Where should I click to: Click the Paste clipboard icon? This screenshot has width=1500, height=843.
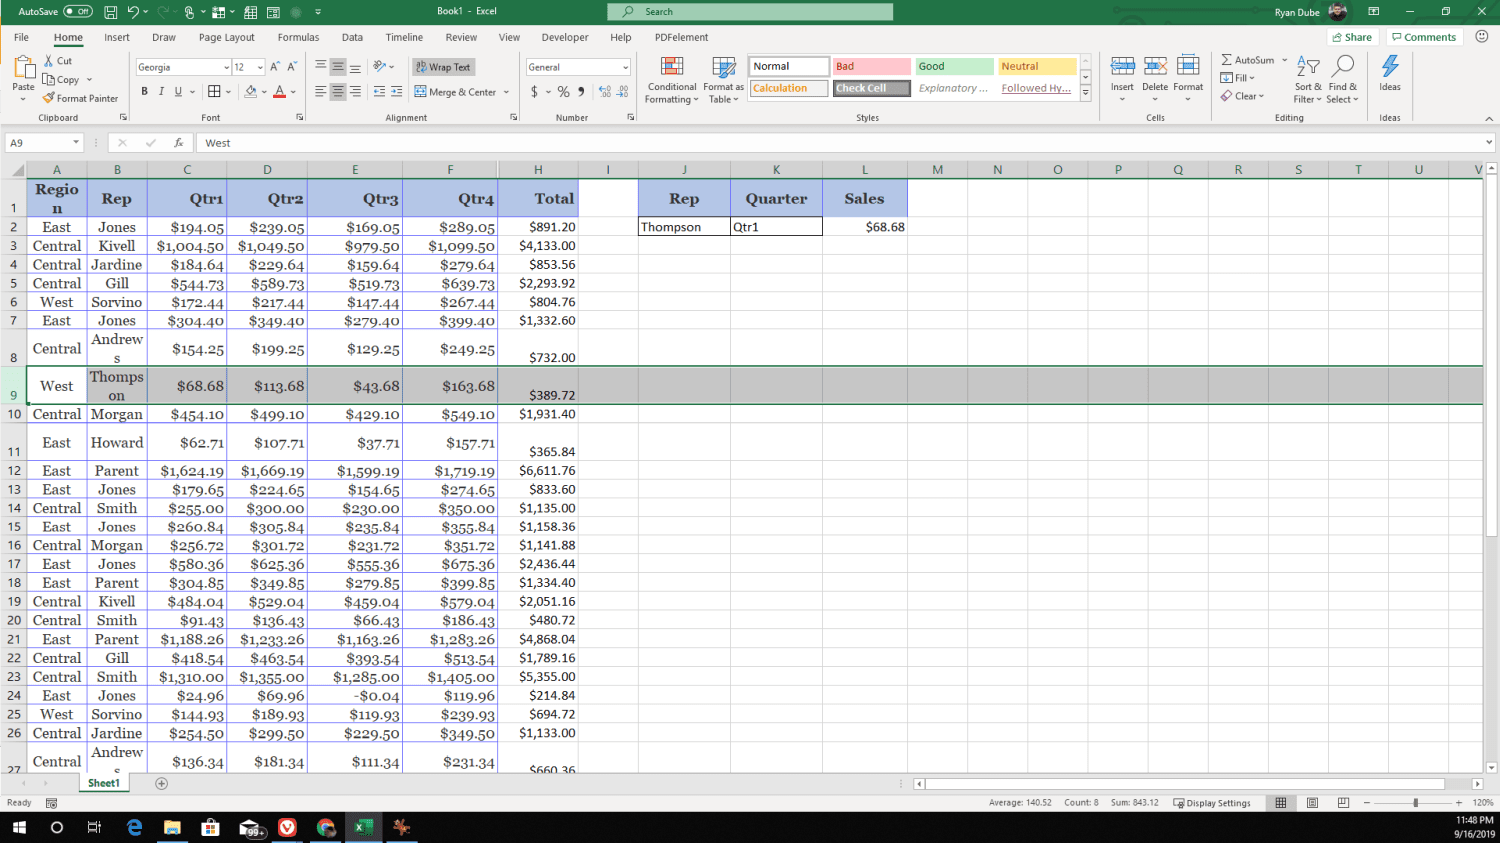(23, 68)
